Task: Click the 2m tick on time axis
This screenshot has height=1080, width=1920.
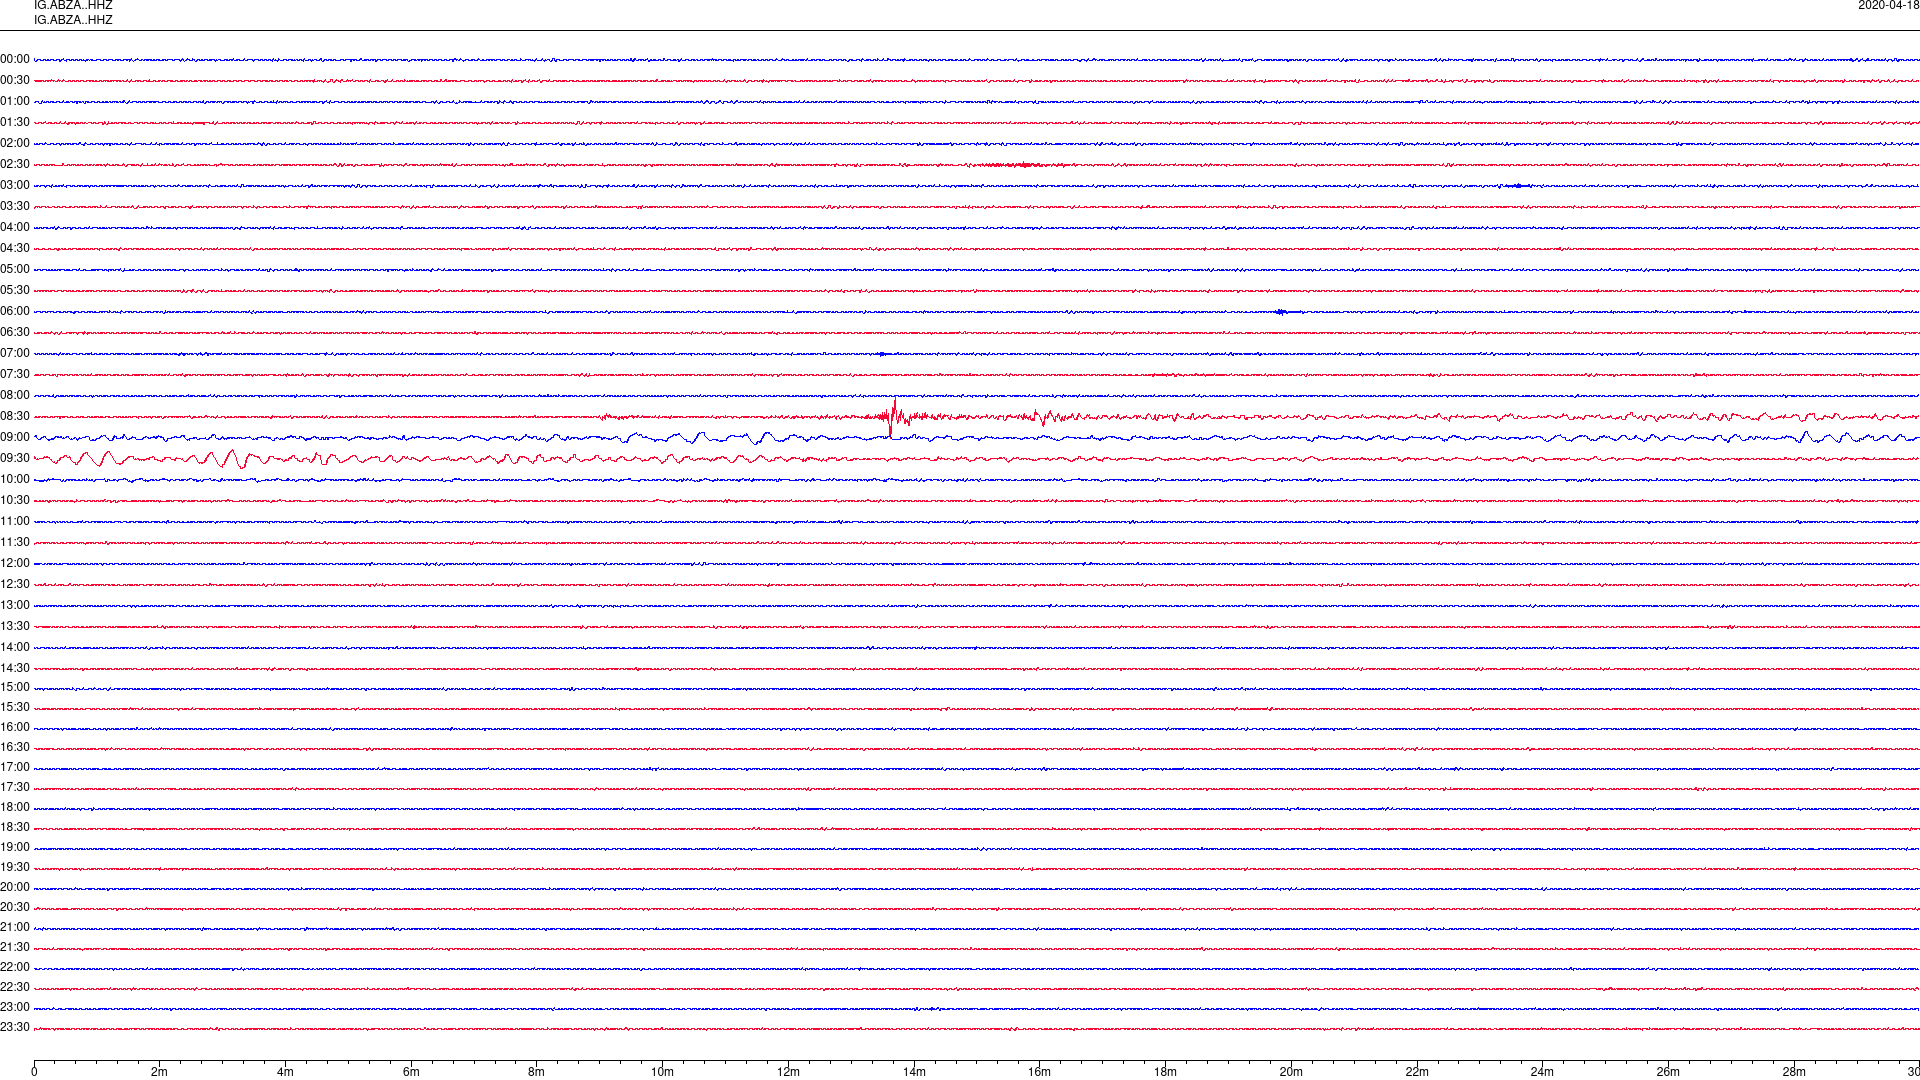Action: click(x=160, y=1072)
